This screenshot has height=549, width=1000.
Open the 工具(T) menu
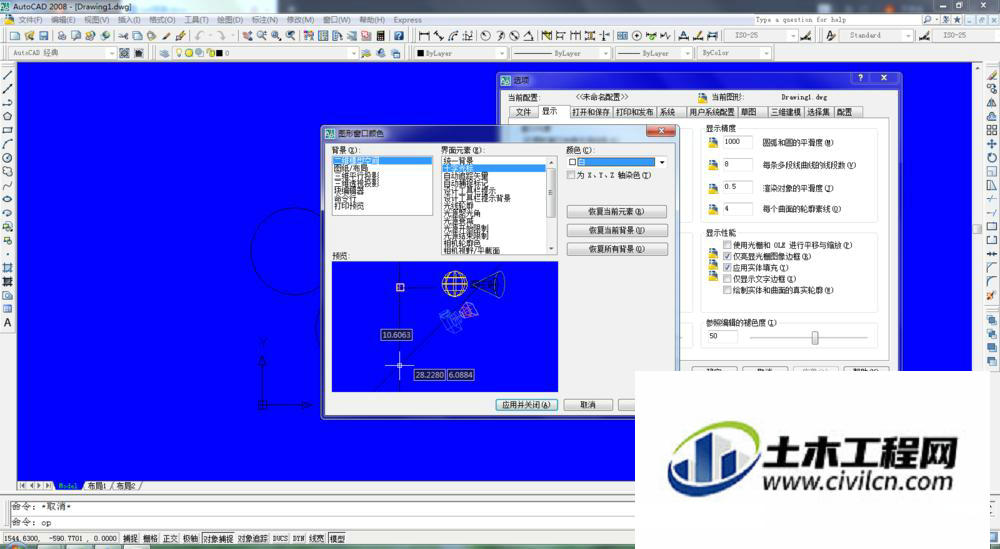tap(196, 20)
